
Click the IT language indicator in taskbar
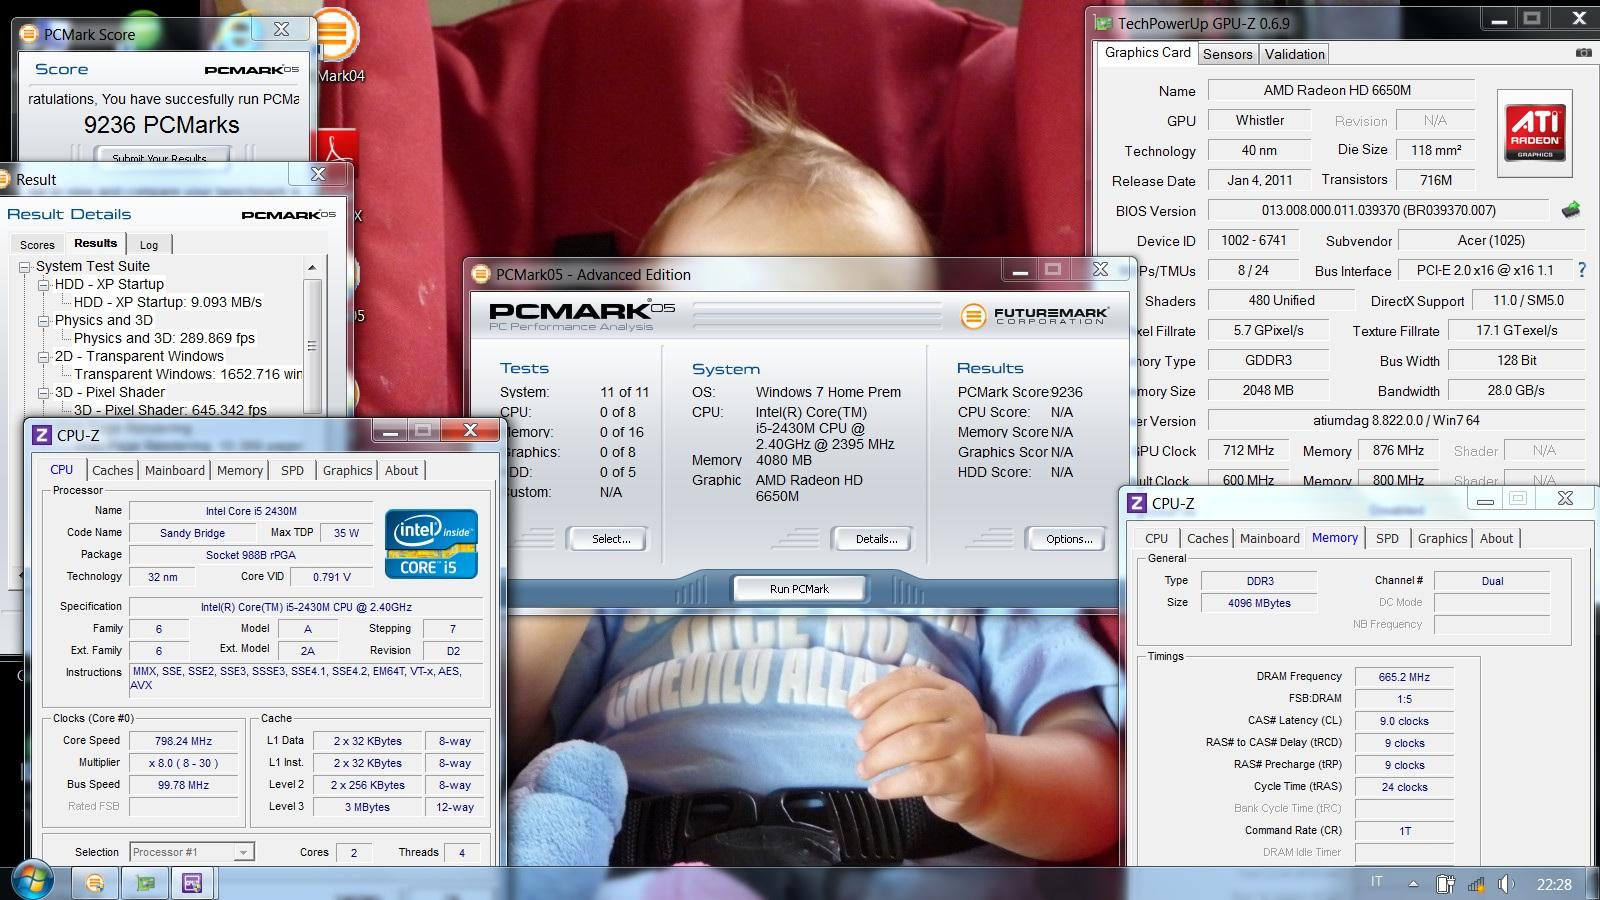[1377, 882]
